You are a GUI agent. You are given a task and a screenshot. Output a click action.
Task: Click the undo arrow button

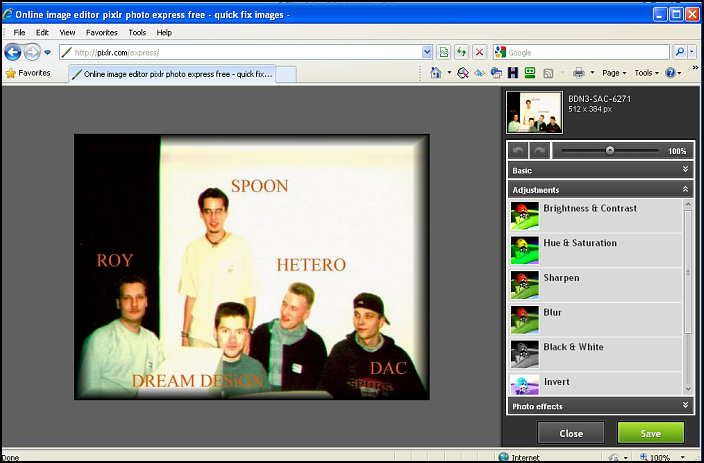[x=518, y=150]
